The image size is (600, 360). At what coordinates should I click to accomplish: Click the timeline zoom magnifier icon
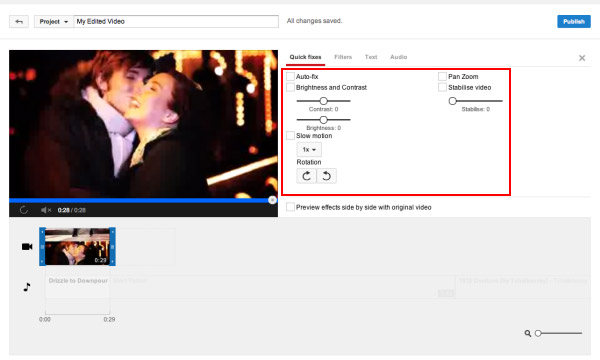point(528,333)
